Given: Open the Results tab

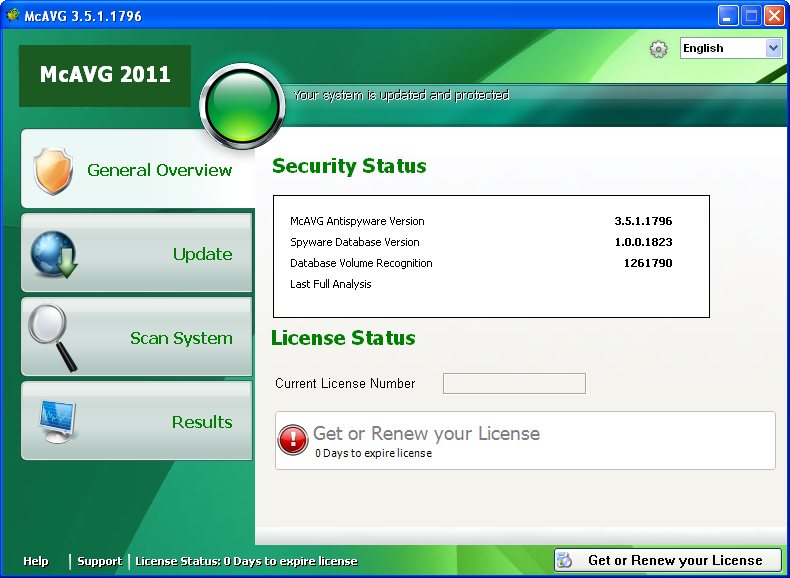Looking at the screenshot, I should pyautogui.click(x=137, y=421).
